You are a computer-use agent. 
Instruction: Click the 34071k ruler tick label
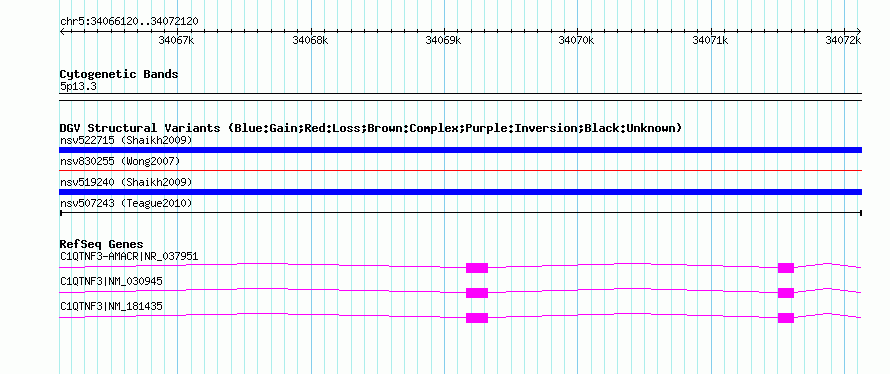[710, 41]
